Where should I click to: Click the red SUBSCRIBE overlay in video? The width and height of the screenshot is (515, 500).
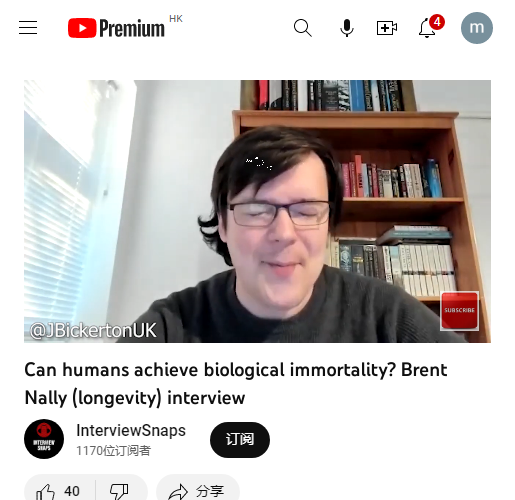coord(459,311)
